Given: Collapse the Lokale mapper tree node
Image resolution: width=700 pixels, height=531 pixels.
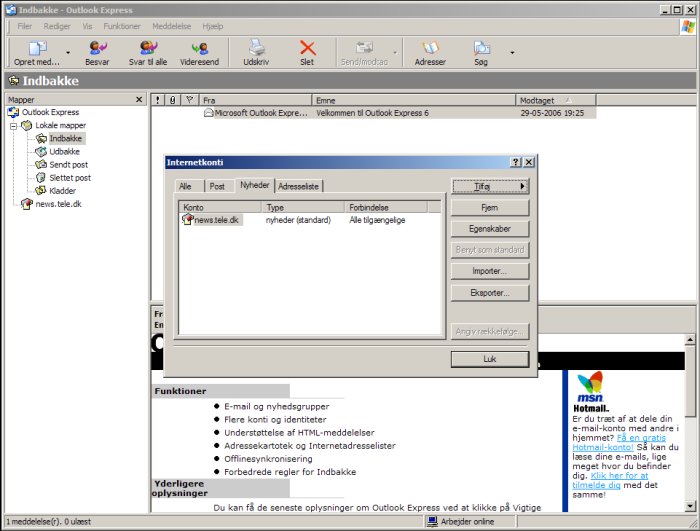Looking at the screenshot, I should [x=14, y=126].
